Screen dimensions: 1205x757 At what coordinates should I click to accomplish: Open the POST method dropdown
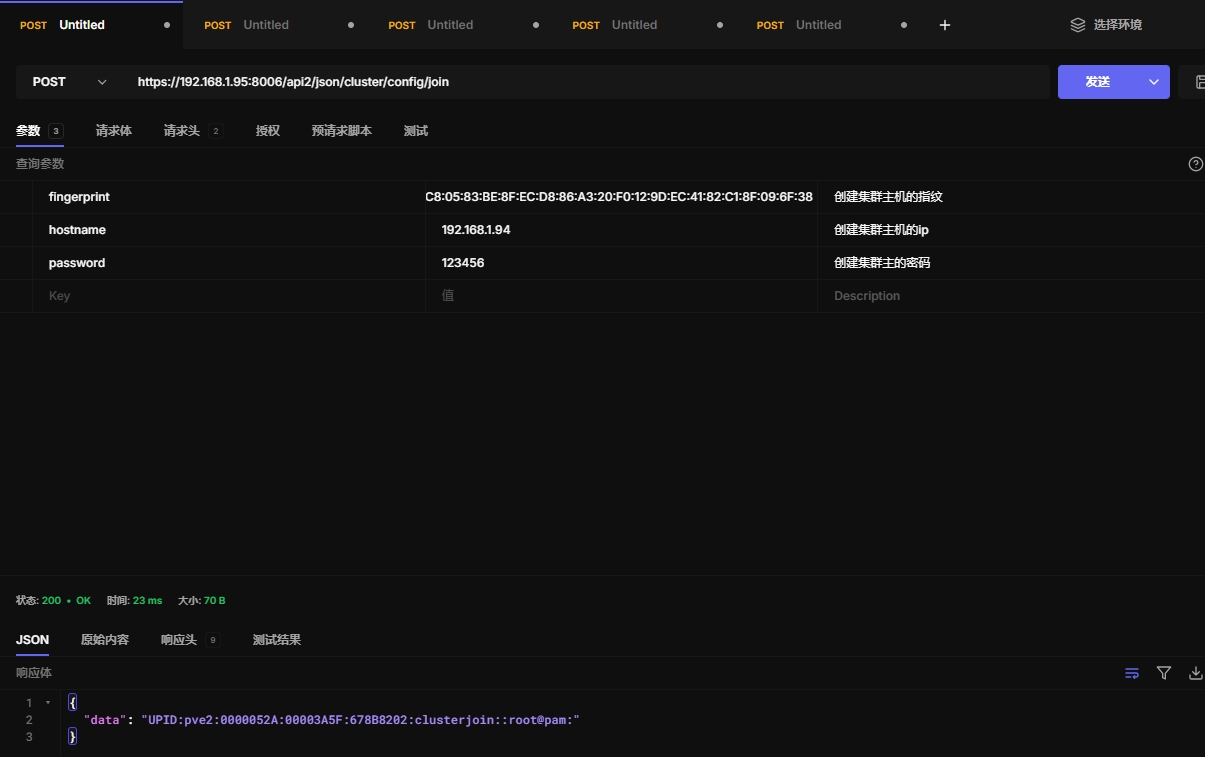(68, 82)
